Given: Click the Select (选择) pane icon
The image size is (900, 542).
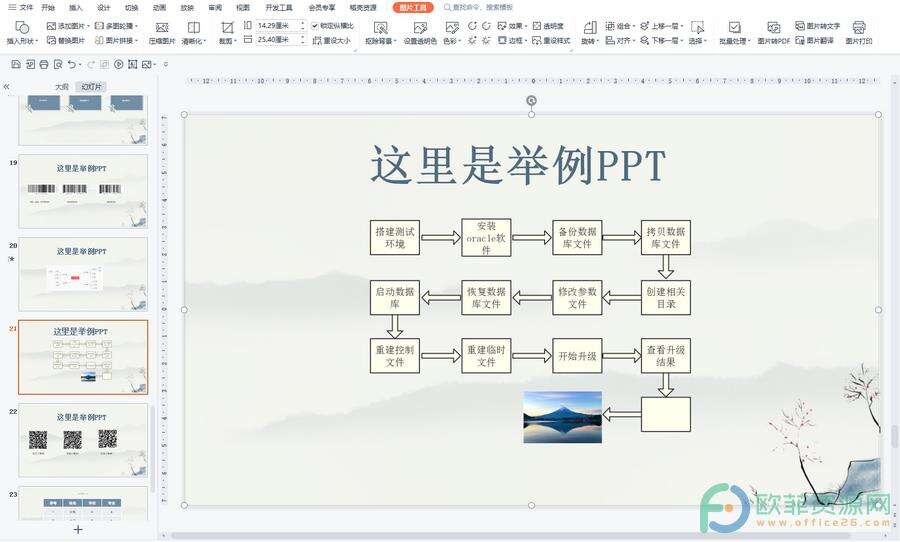Looking at the screenshot, I should (x=697, y=28).
